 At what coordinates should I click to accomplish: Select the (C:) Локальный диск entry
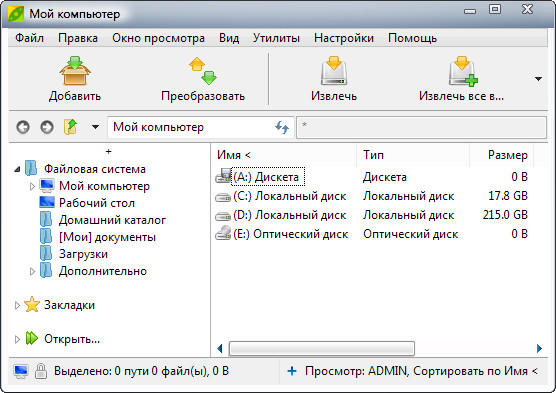289,196
